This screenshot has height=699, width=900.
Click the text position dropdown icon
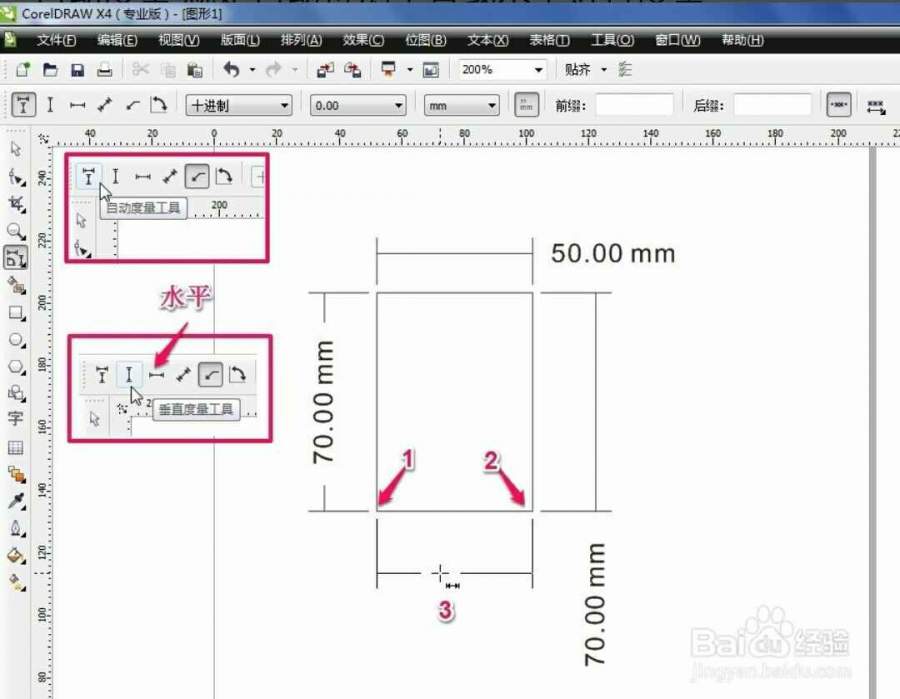click(x=876, y=107)
